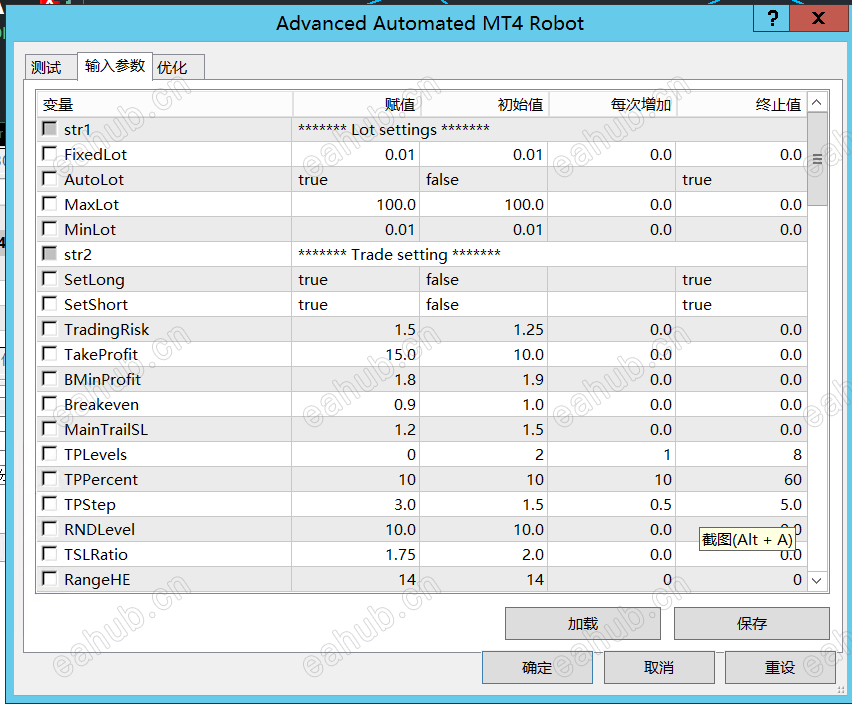The height and width of the screenshot is (710, 852).
Task: Select MainTrailSL value cell 1.2
Action: point(356,429)
